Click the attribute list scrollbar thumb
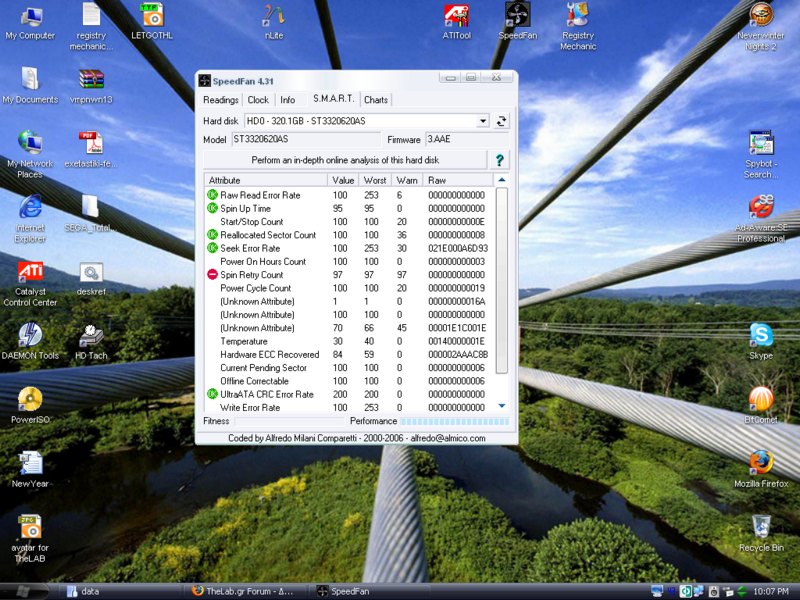 502,280
